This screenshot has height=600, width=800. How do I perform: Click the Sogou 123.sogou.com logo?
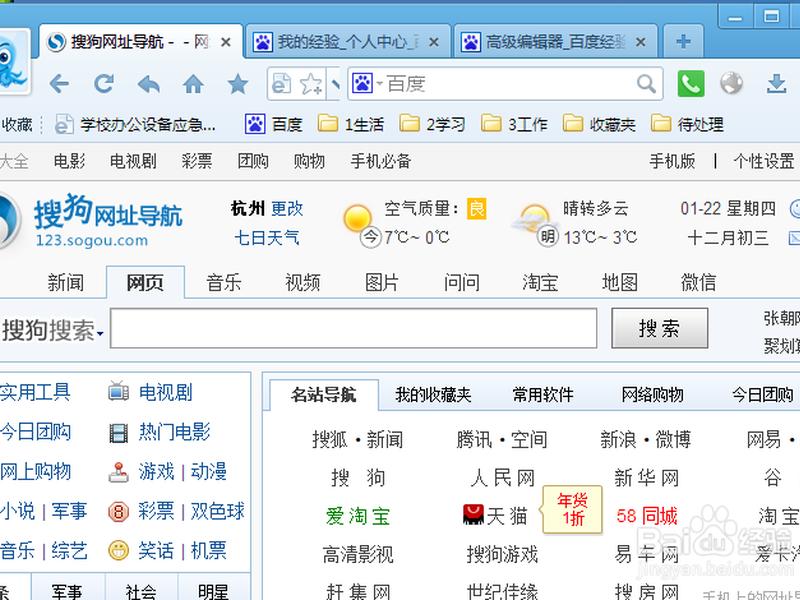pyautogui.click(x=92, y=222)
